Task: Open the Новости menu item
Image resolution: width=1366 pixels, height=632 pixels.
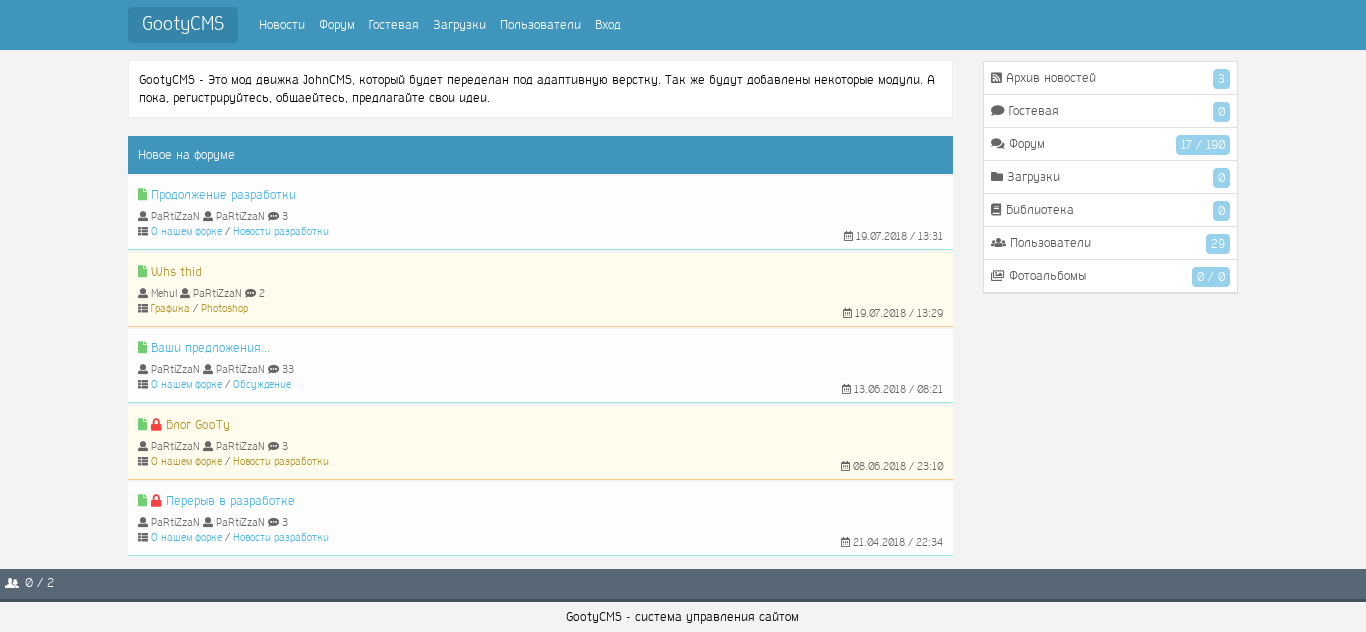Action: [282, 25]
